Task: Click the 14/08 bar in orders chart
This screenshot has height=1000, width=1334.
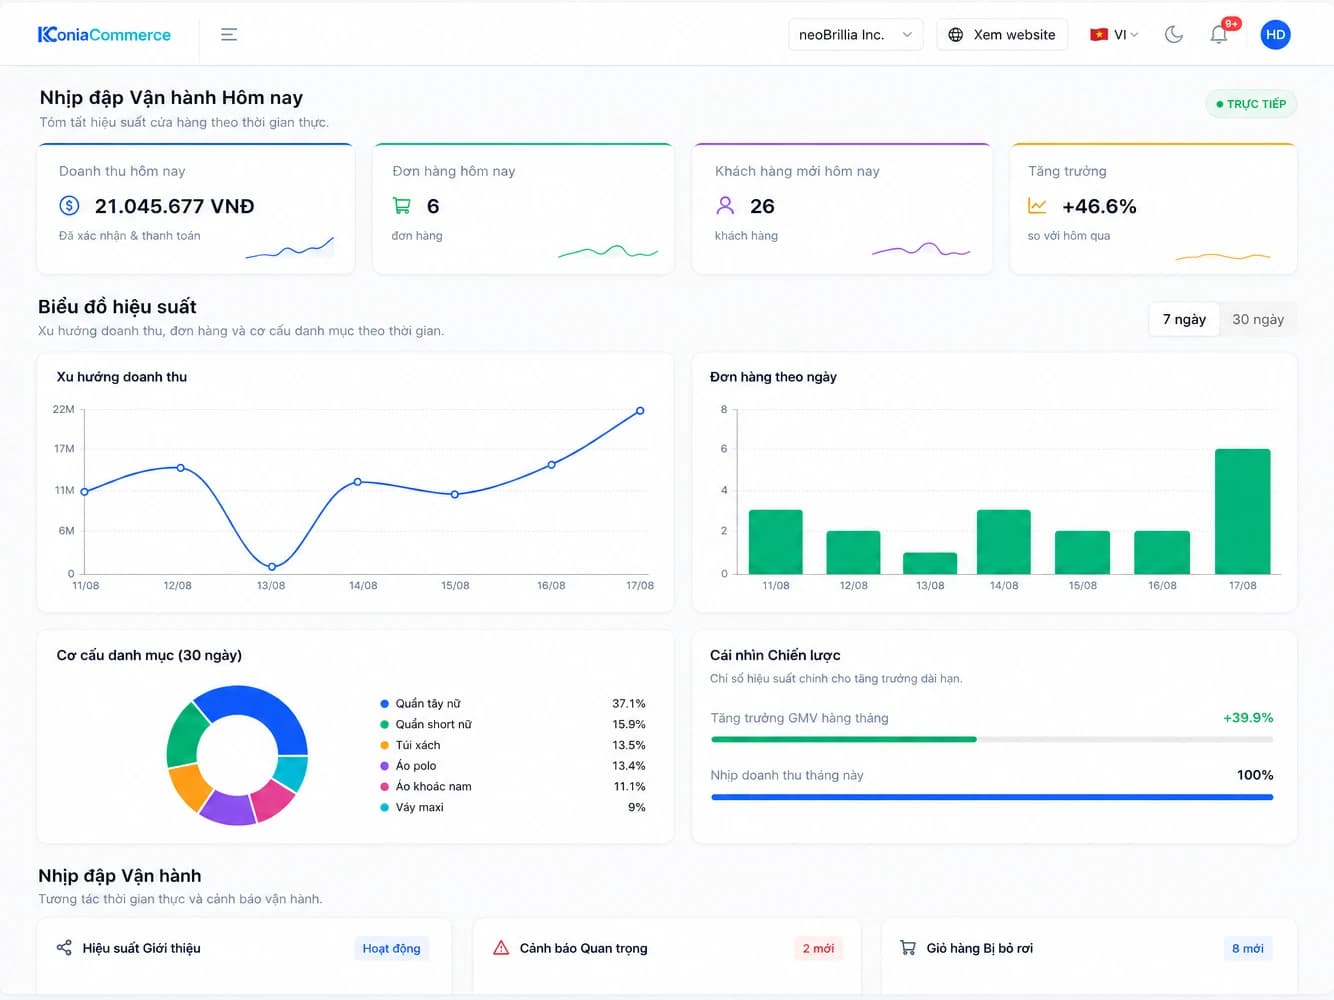Action: pyautogui.click(x=1004, y=542)
